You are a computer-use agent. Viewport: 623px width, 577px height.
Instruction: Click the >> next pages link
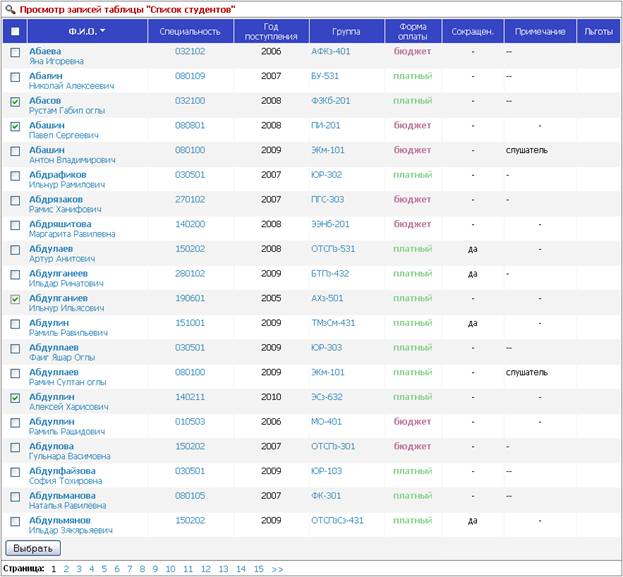pos(277,569)
